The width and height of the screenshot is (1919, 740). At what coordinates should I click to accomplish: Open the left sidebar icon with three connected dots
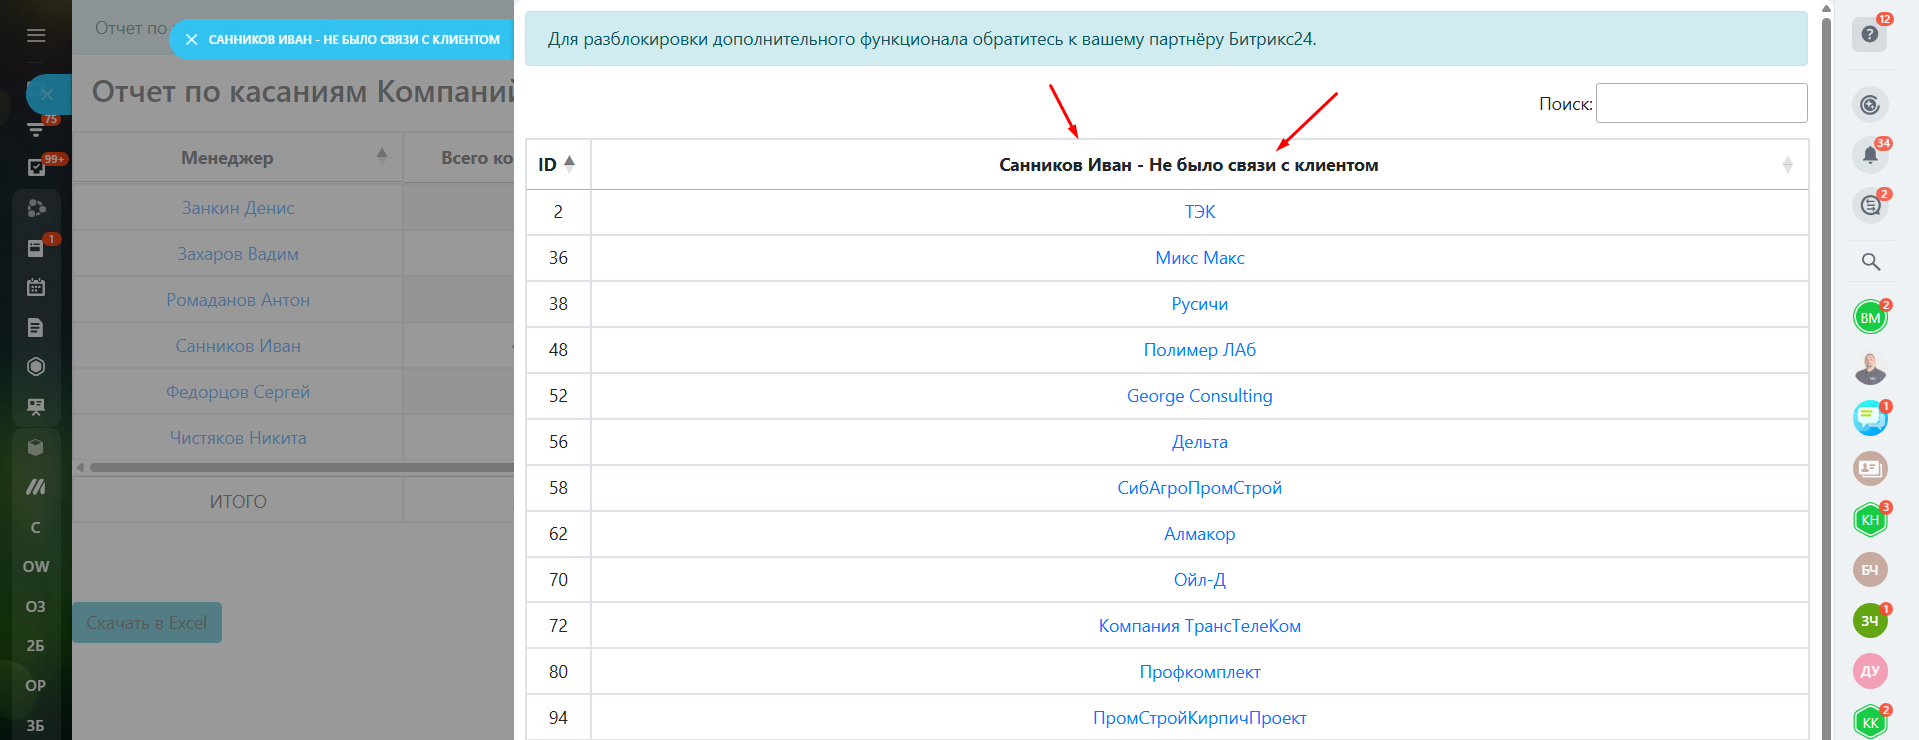(x=36, y=208)
